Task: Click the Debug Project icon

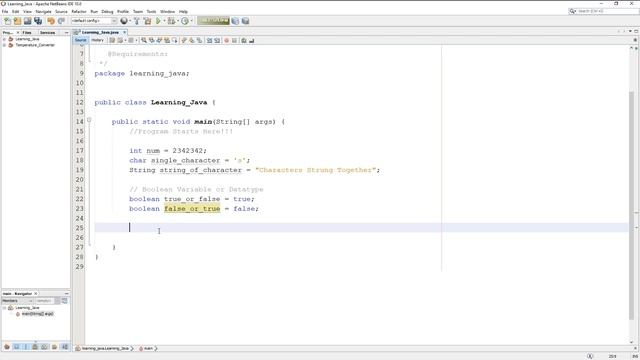Action: click(x=171, y=21)
